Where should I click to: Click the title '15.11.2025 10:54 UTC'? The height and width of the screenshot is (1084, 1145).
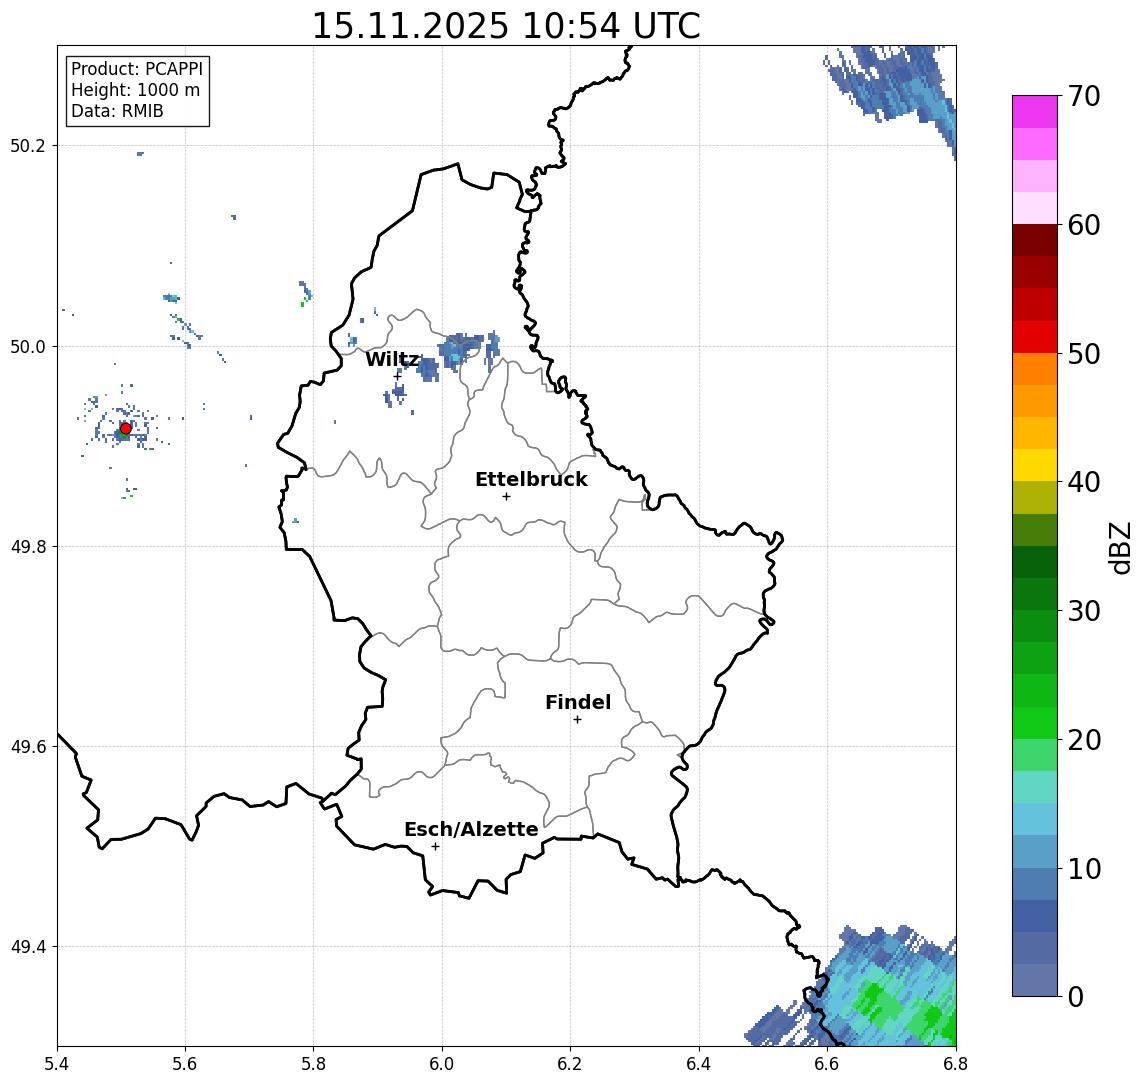pos(505,26)
